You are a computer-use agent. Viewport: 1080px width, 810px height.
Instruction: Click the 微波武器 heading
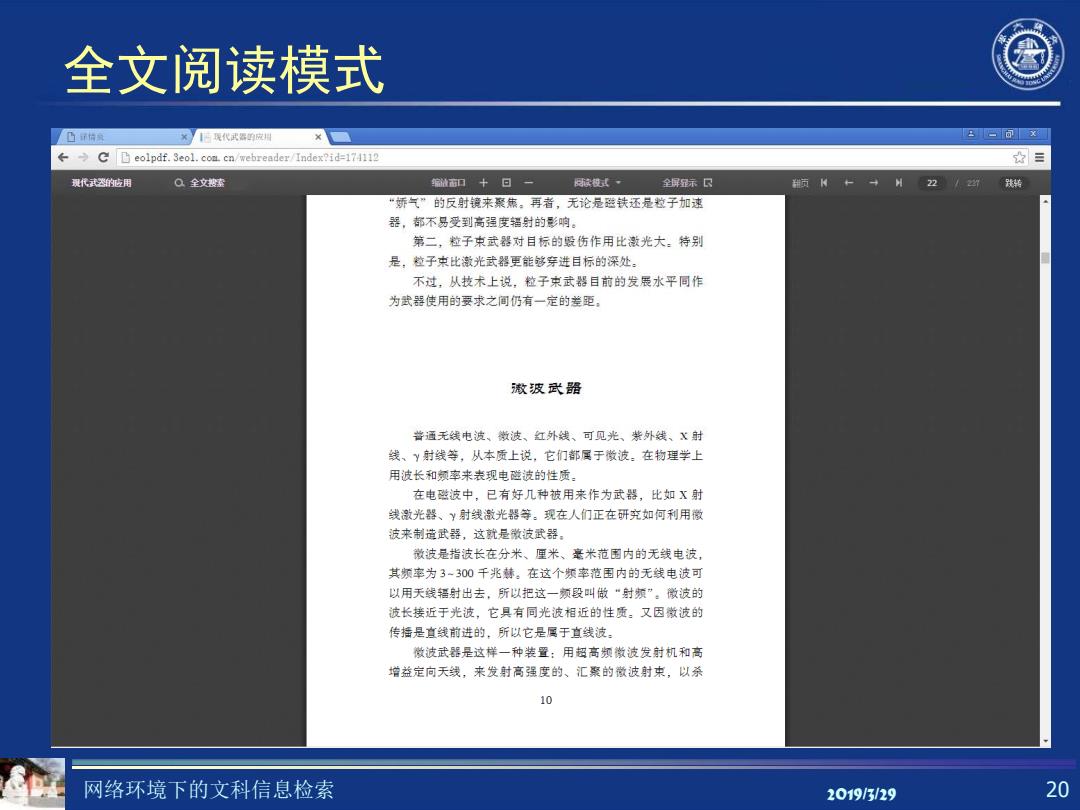click(x=546, y=388)
